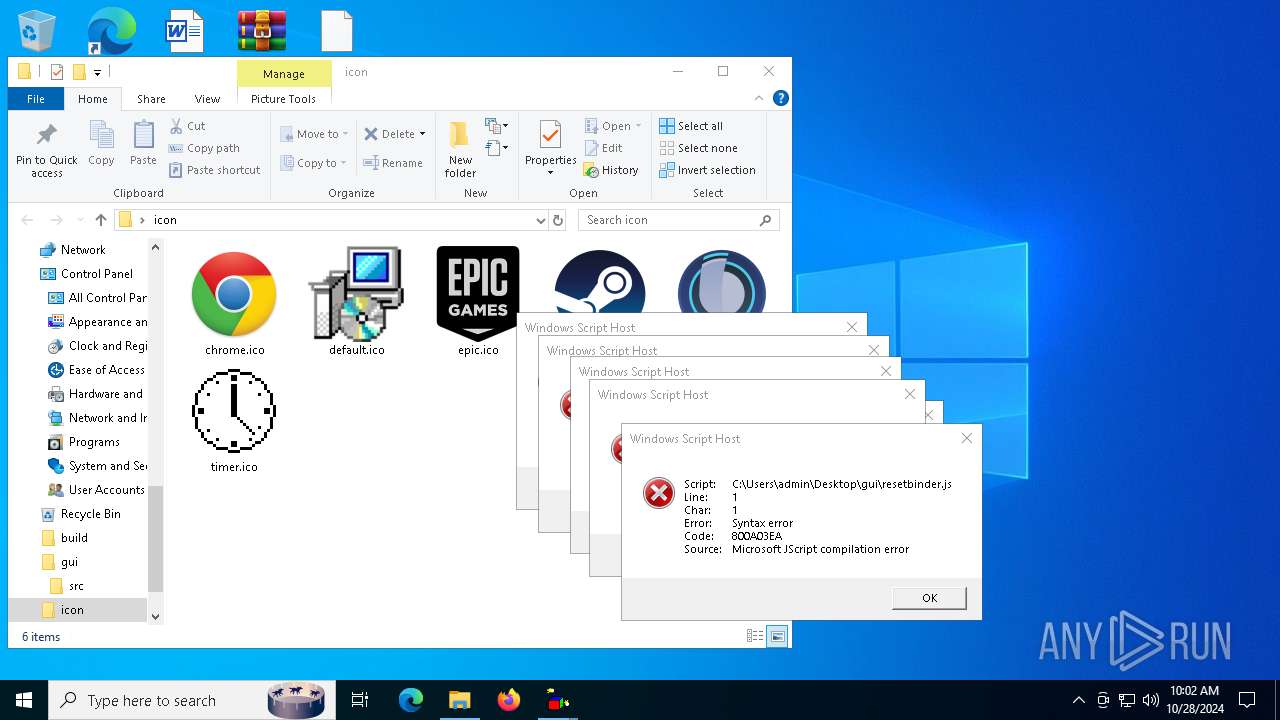Open Picture Tools tab
This screenshot has width=1280, height=720.
(283, 99)
